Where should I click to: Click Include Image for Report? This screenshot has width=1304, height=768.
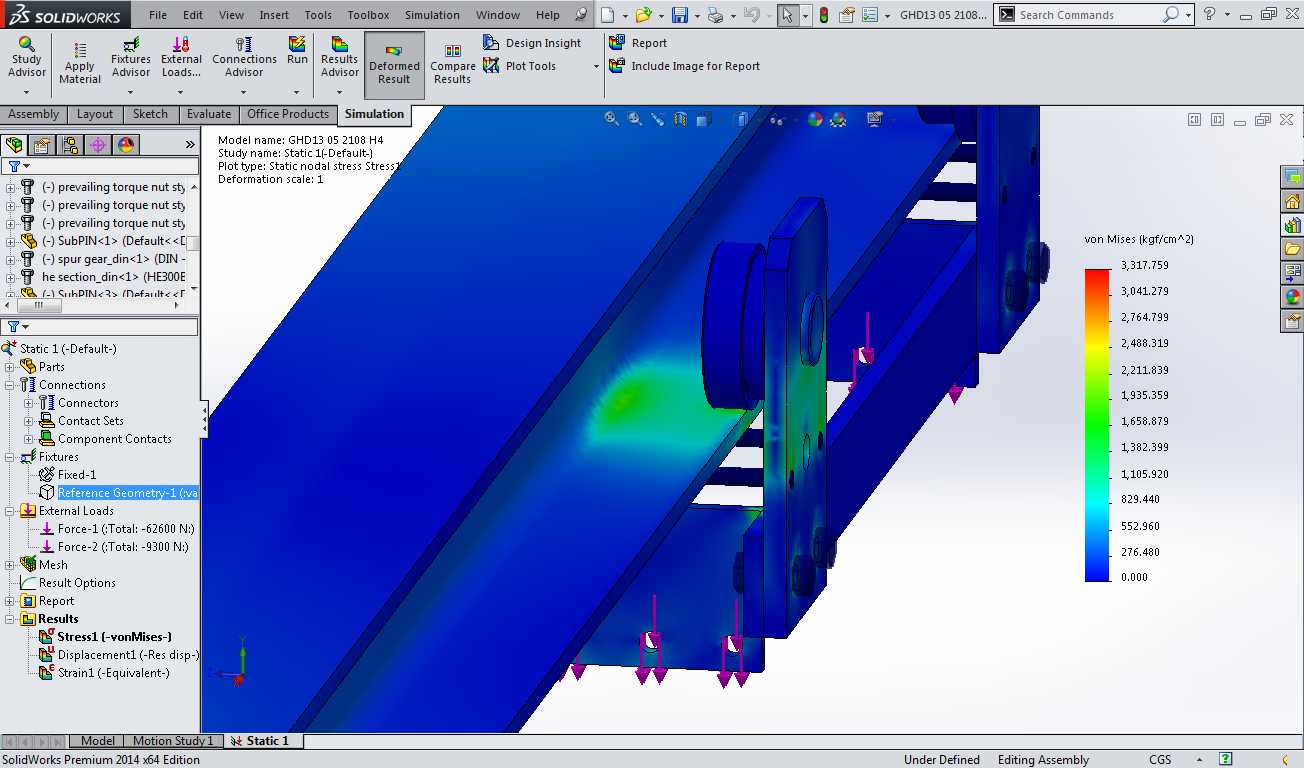684,66
